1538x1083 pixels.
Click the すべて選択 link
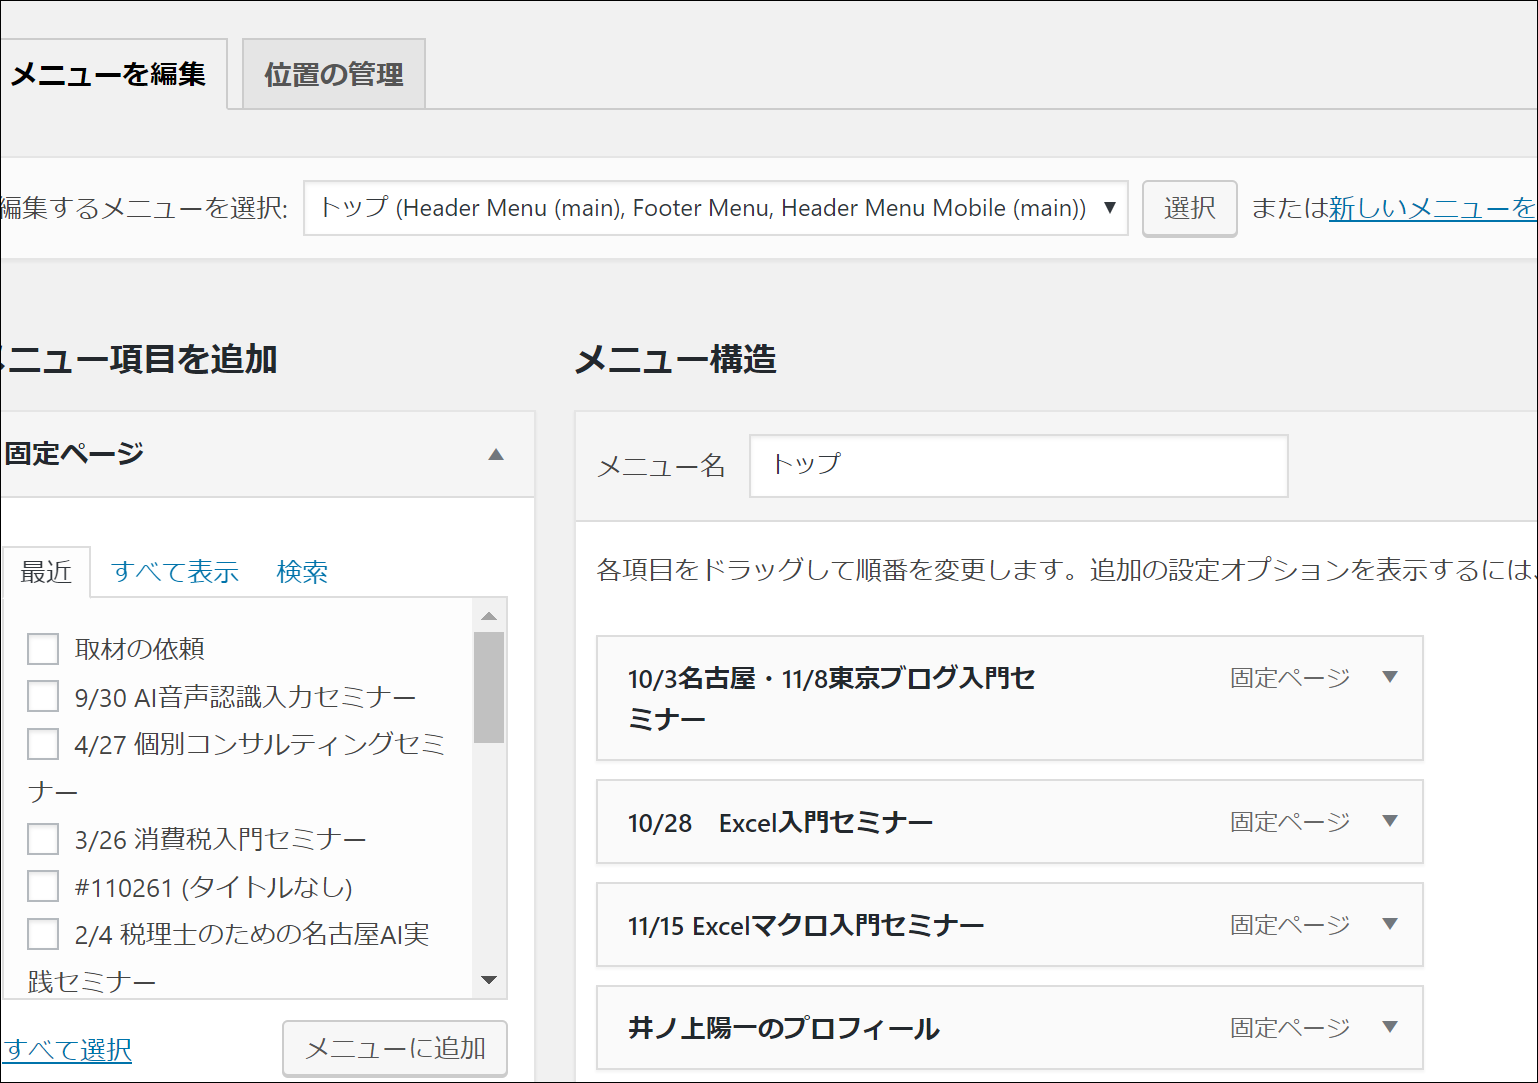[x=67, y=1050]
